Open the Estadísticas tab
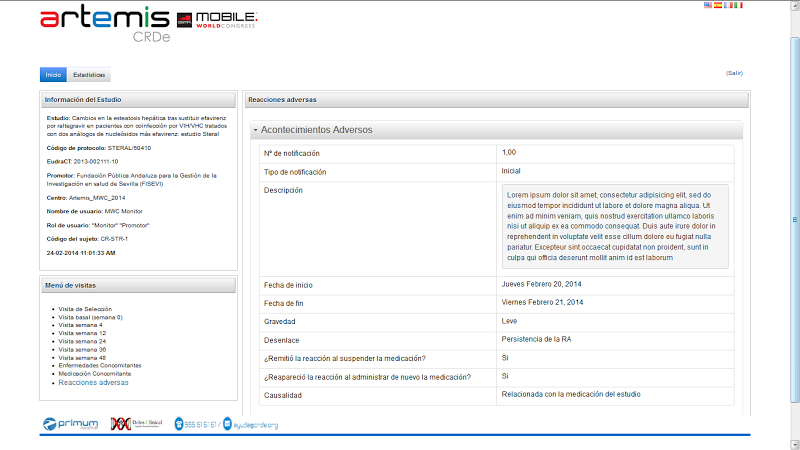Image resolution: width=800 pixels, height=450 pixels. point(89,74)
